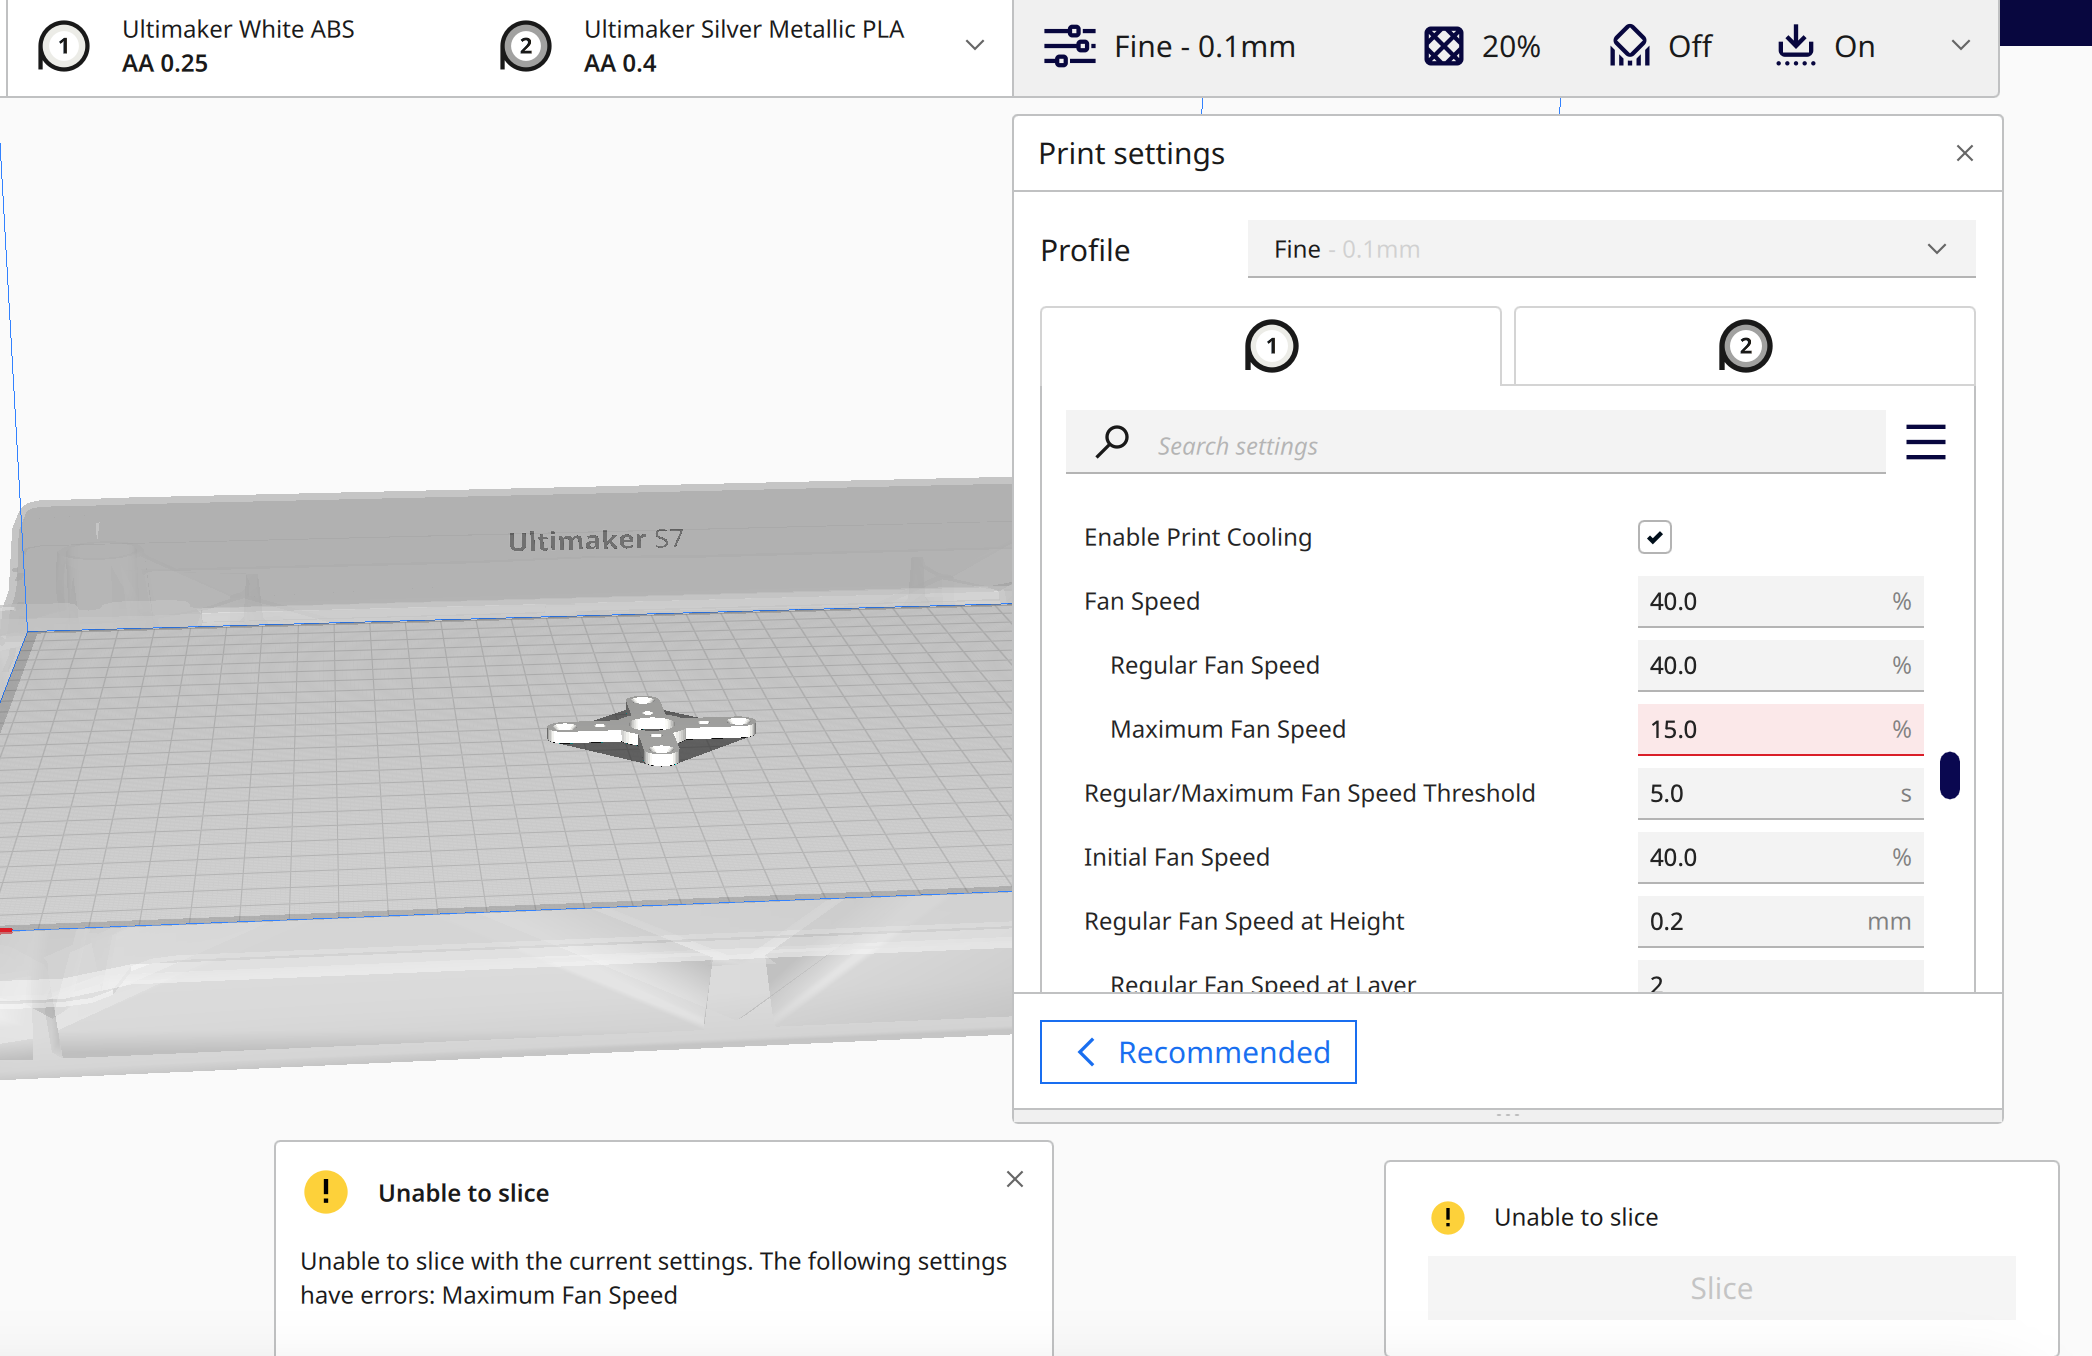Select the extruder 1 tab
2092x1356 pixels.
pos(1270,346)
